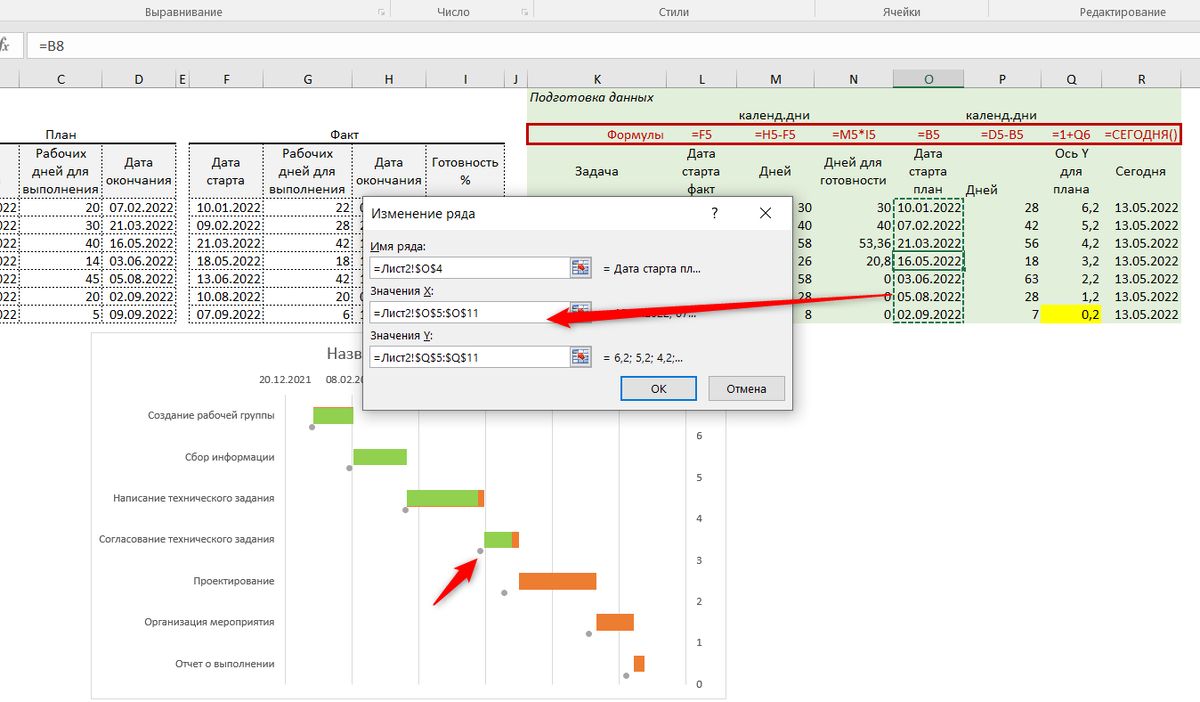Viewport: 1200px width, 702px height.
Task: Click the orange bar for Проектирование
Action: point(557,581)
